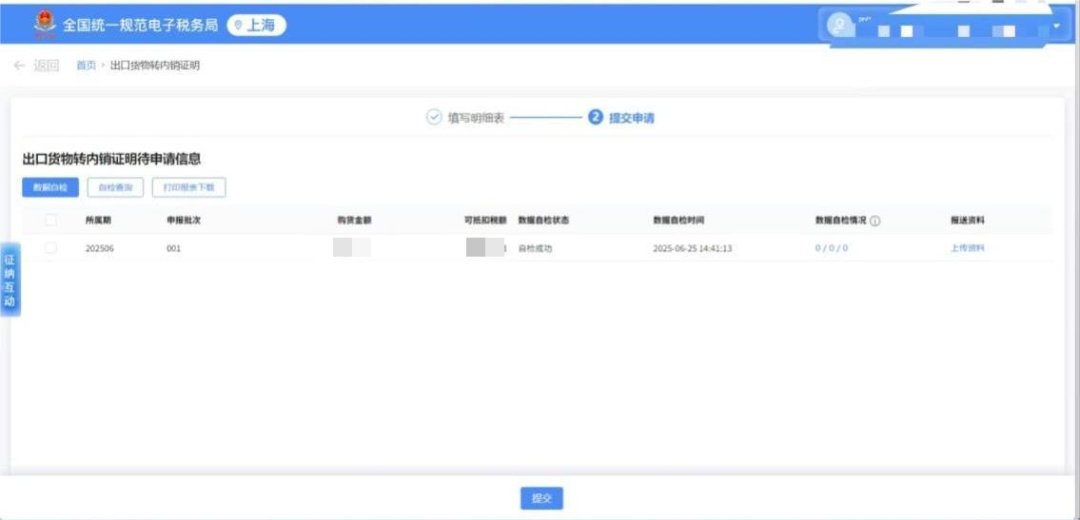Click the 数据自检 button
Image resolution: width=1080 pixels, height=520 pixels.
[50, 187]
